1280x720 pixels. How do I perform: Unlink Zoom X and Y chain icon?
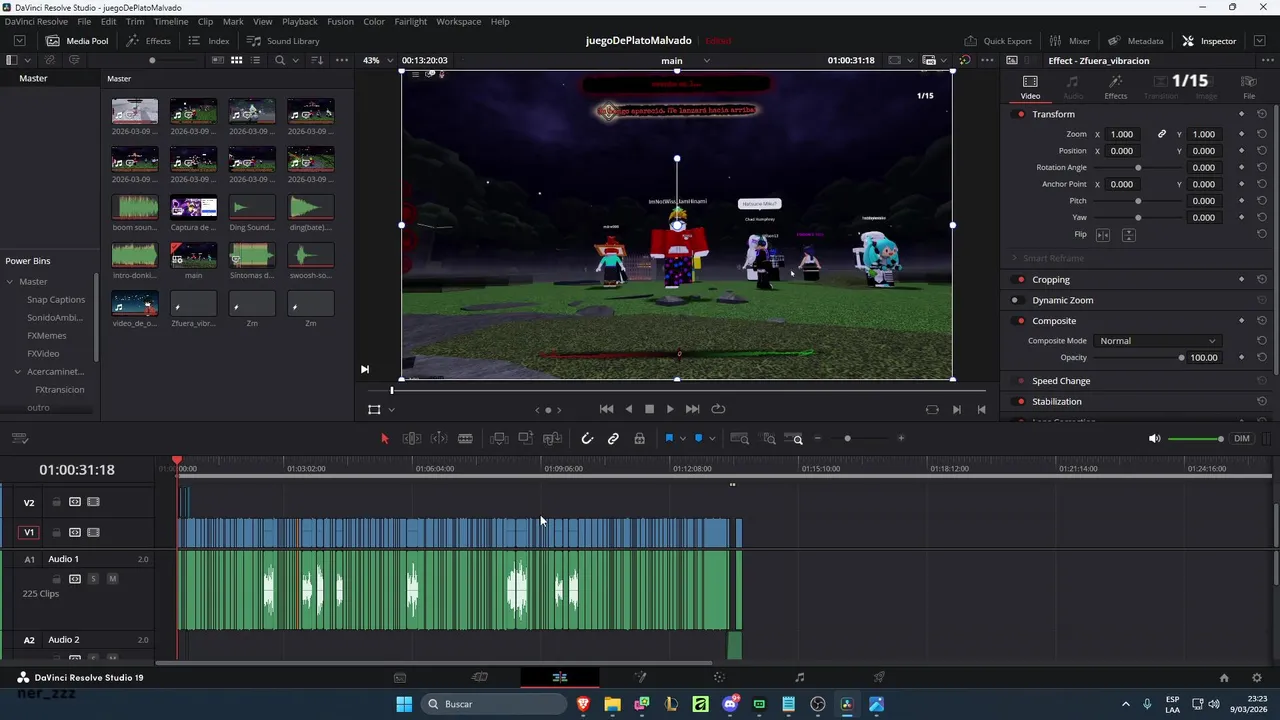coord(1162,134)
